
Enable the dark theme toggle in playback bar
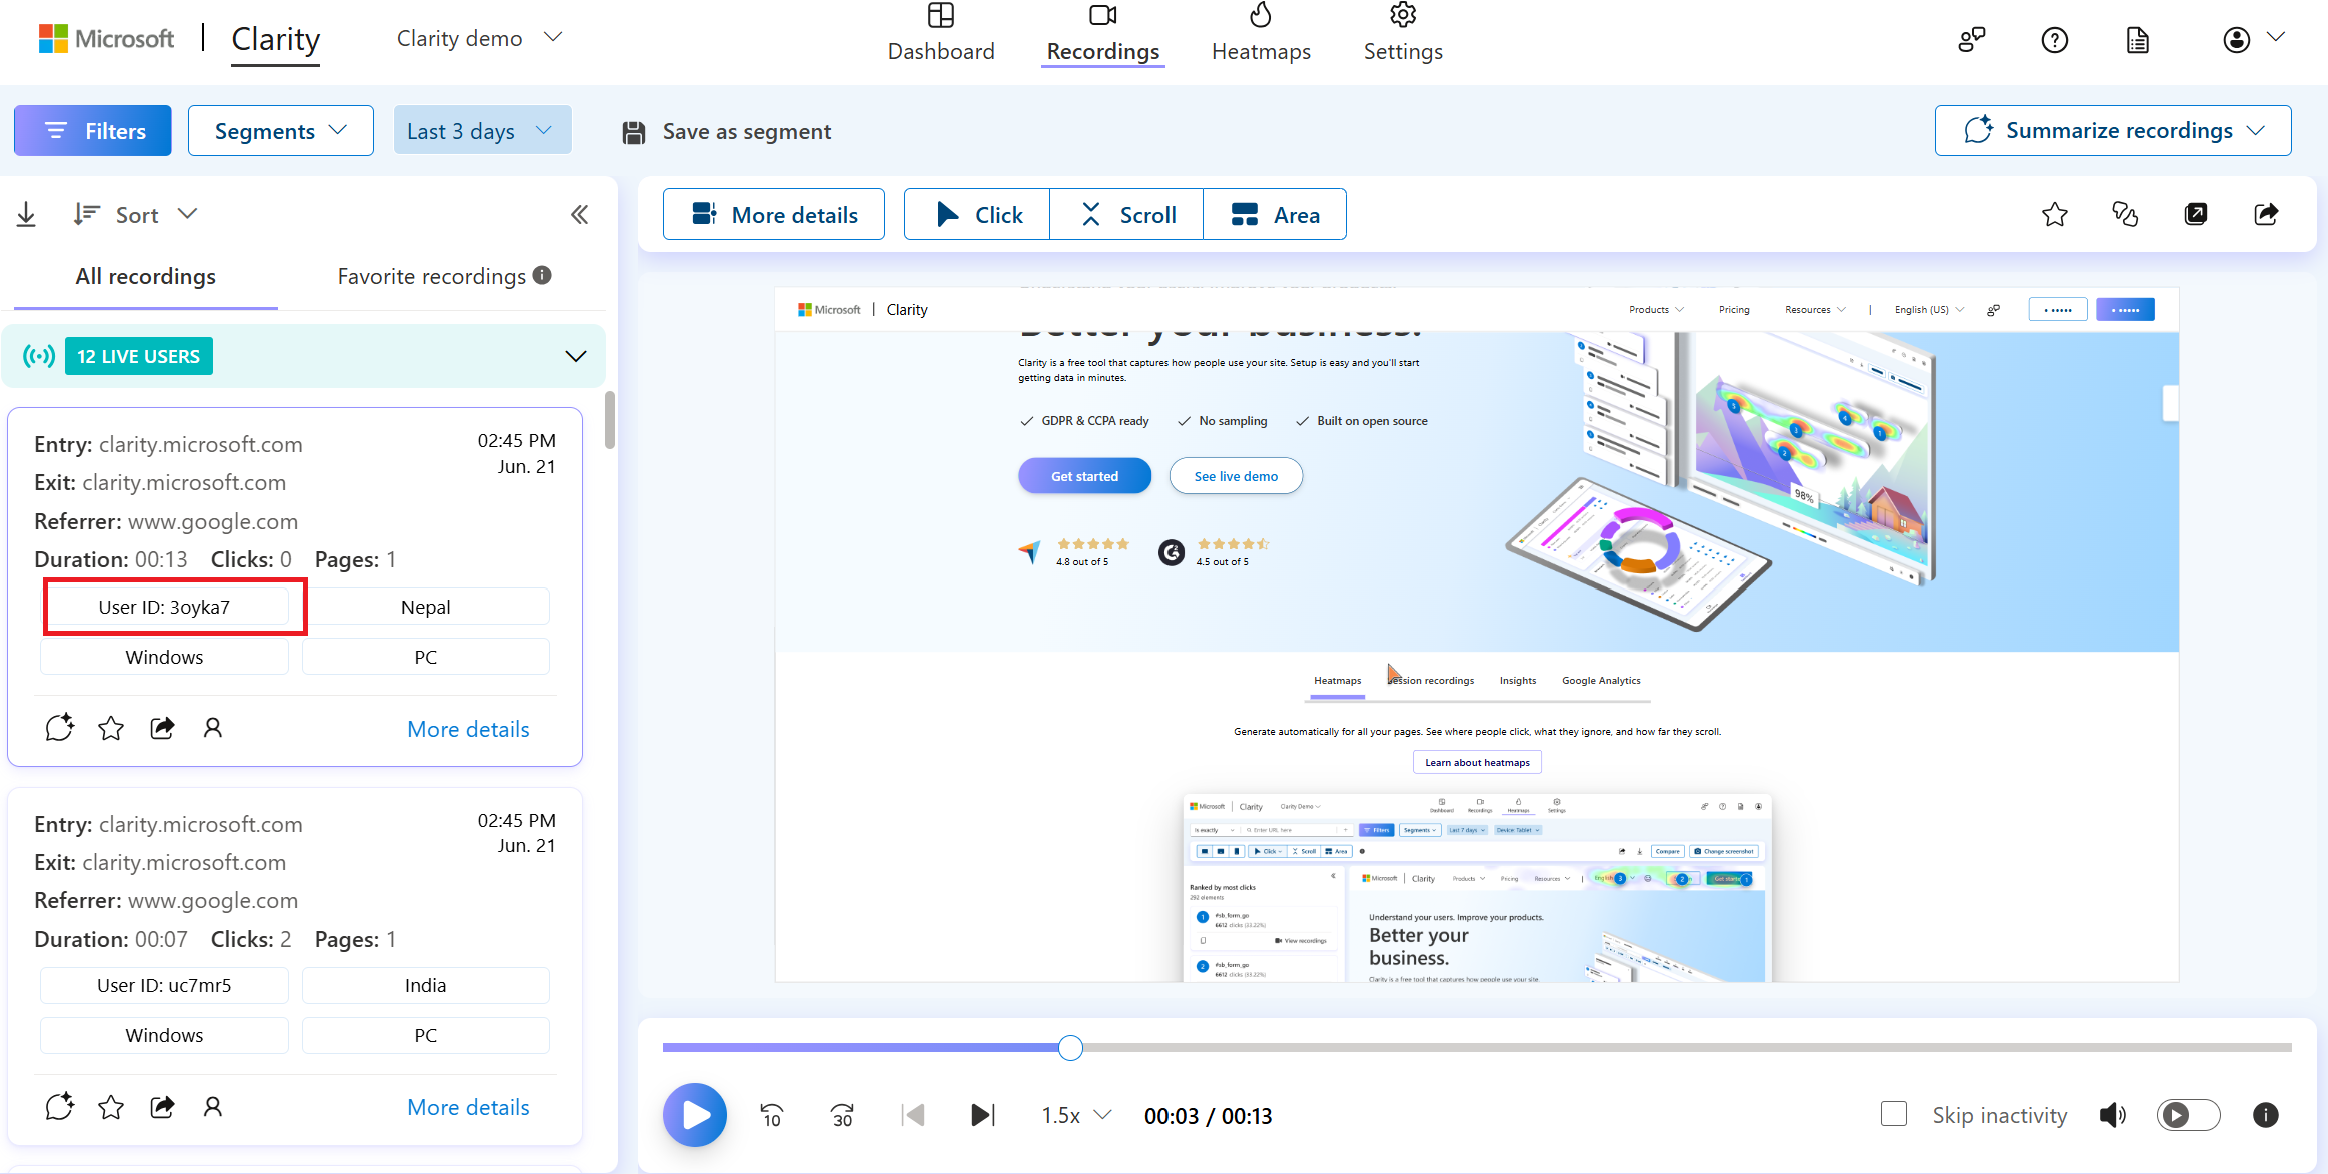point(2187,1114)
